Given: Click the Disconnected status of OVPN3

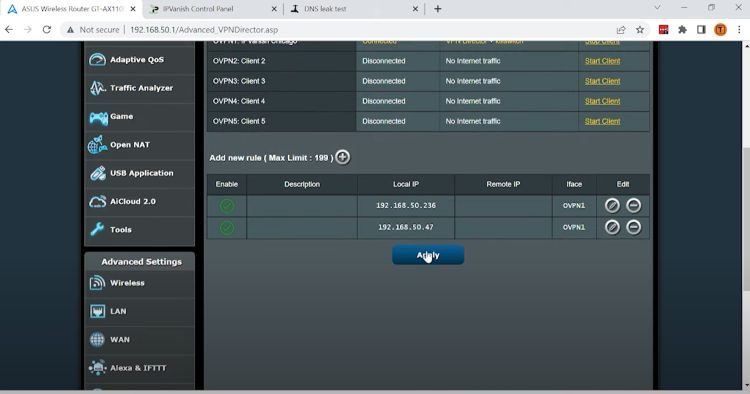Looking at the screenshot, I should click(384, 81).
